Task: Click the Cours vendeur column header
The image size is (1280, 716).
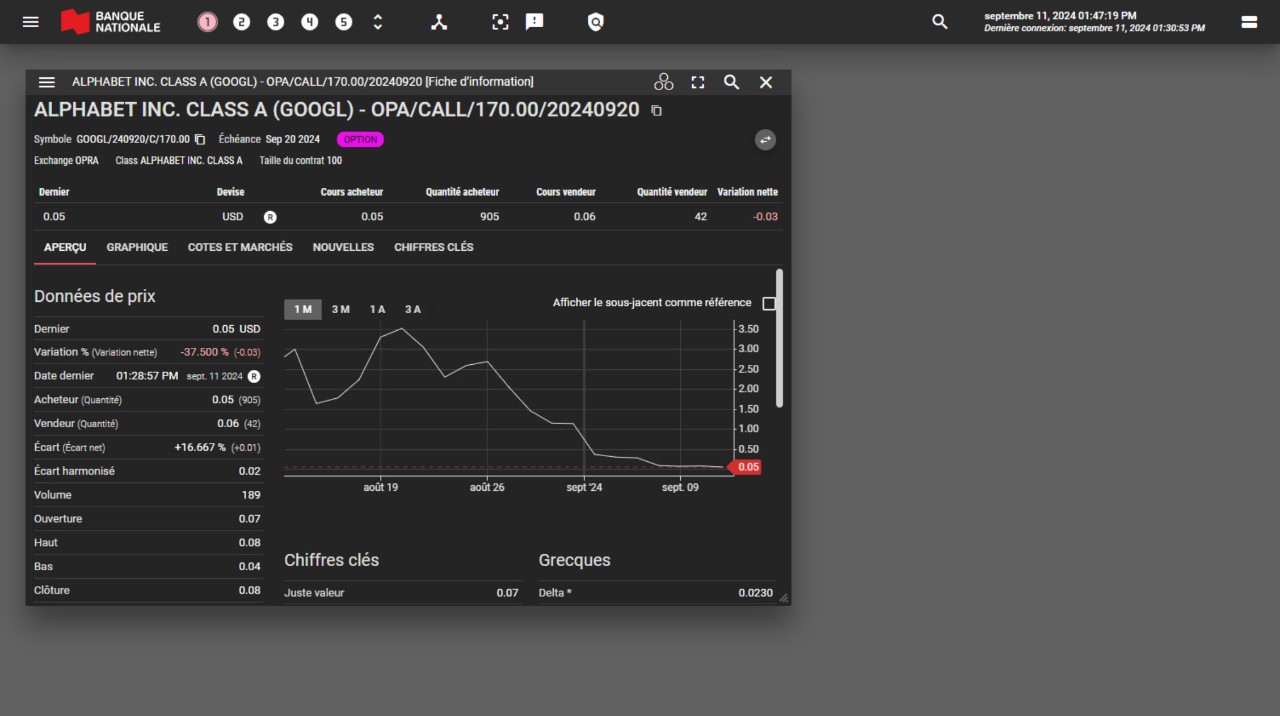Action: coord(566,192)
